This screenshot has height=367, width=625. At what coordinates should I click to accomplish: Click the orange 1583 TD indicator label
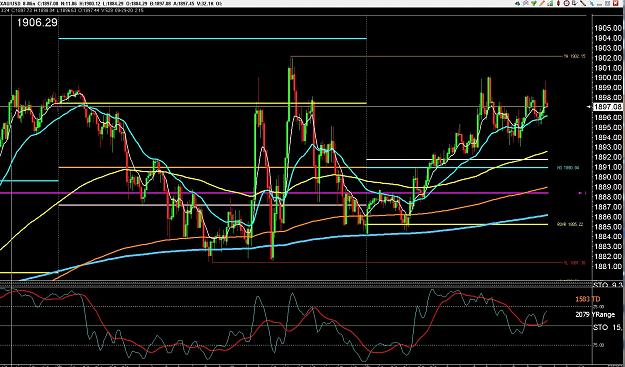588,299
